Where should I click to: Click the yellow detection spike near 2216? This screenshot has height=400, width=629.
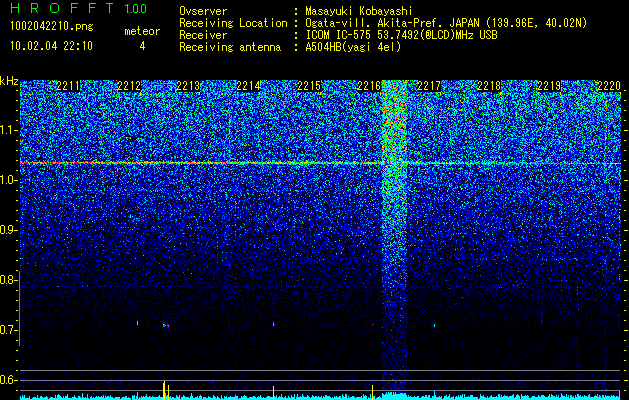pos(372,392)
